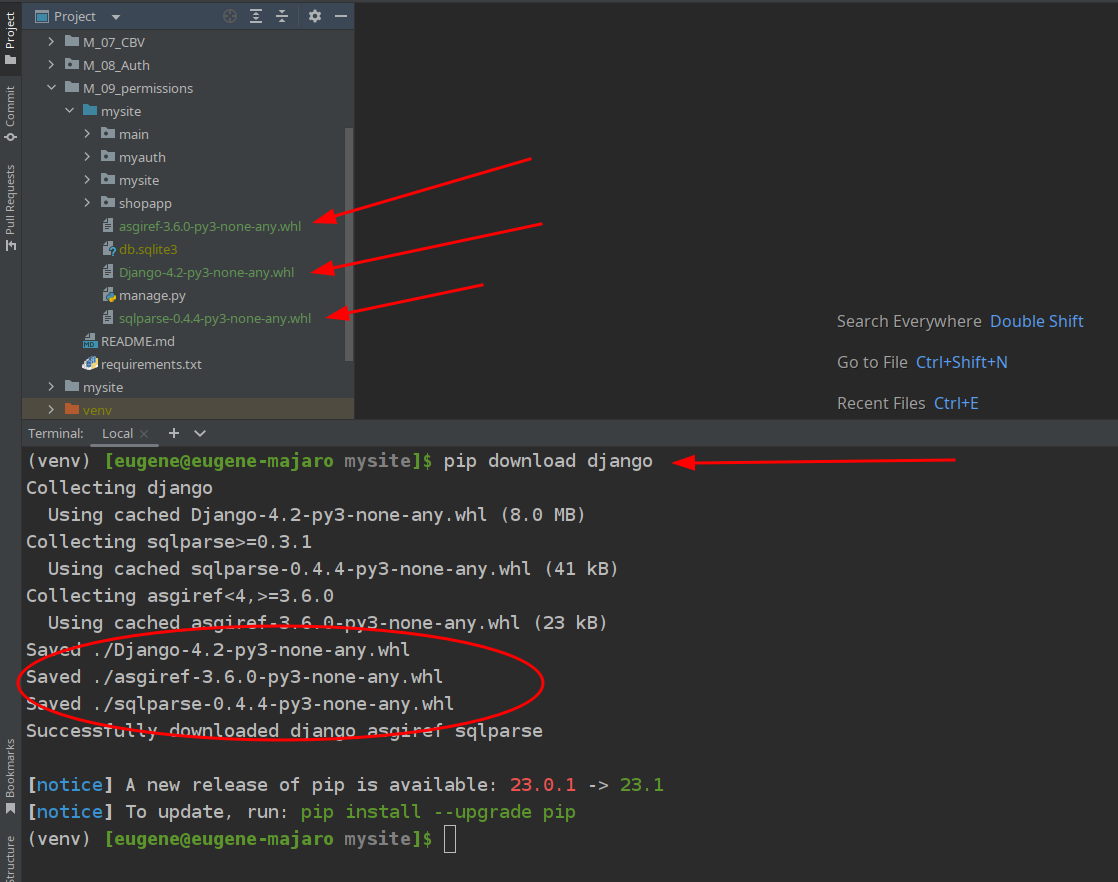Click the myauth folder icon
The image size is (1118, 882).
pos(108,157)
